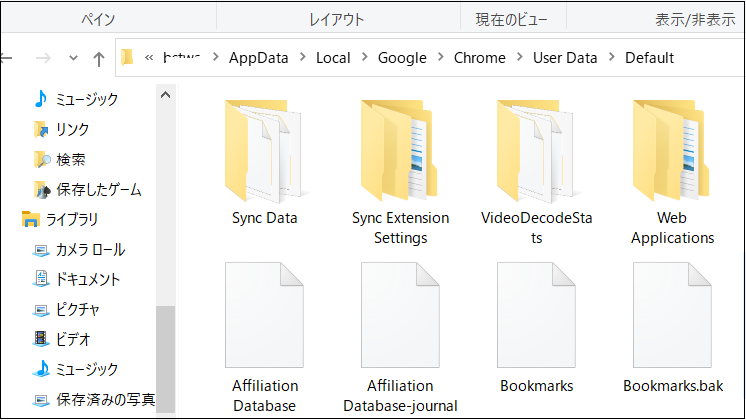Select 保存したゲーム in the sidebar
746x420 pixels.
pyautogui.click(x=98, y=189)
